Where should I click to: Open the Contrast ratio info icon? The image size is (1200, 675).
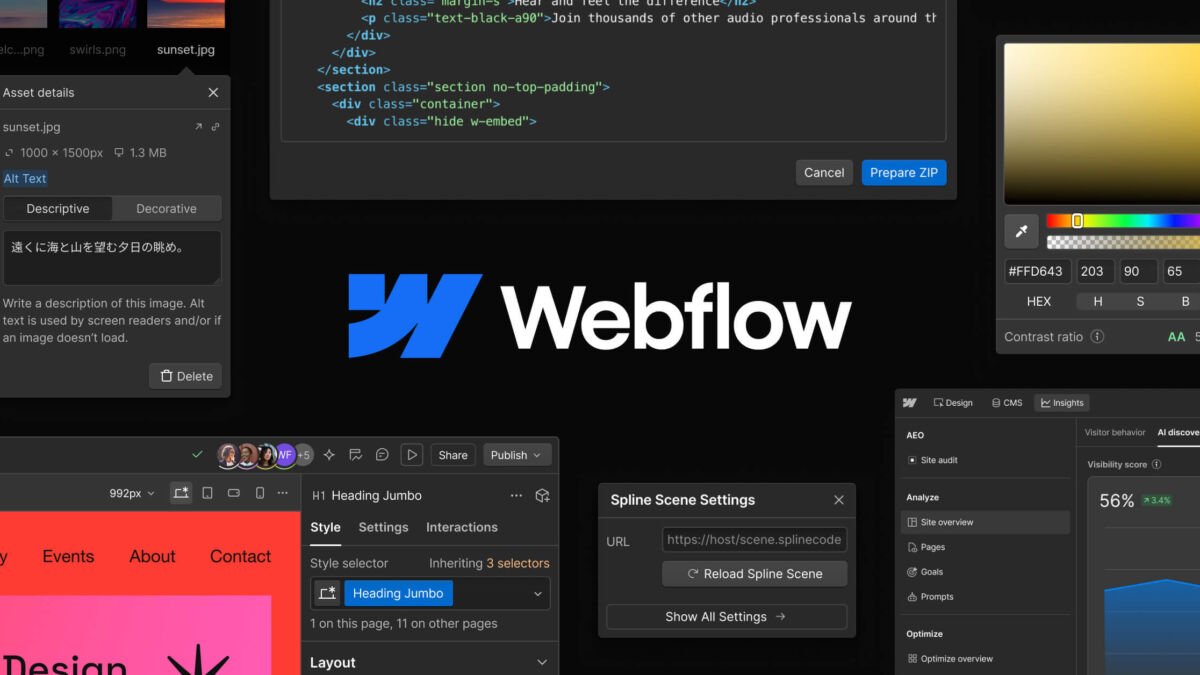[1098, 337]
